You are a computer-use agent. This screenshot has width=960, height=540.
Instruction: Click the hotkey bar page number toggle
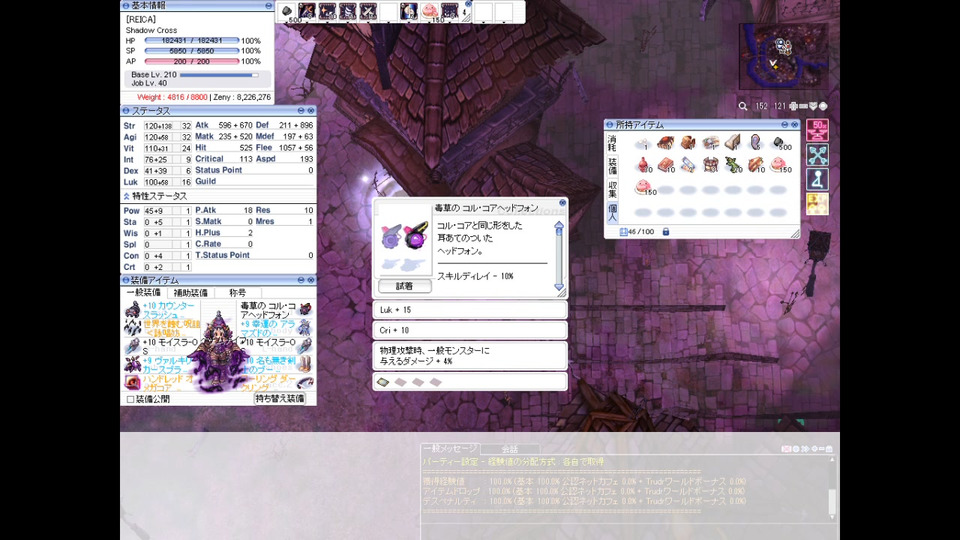tap(464, 12)
